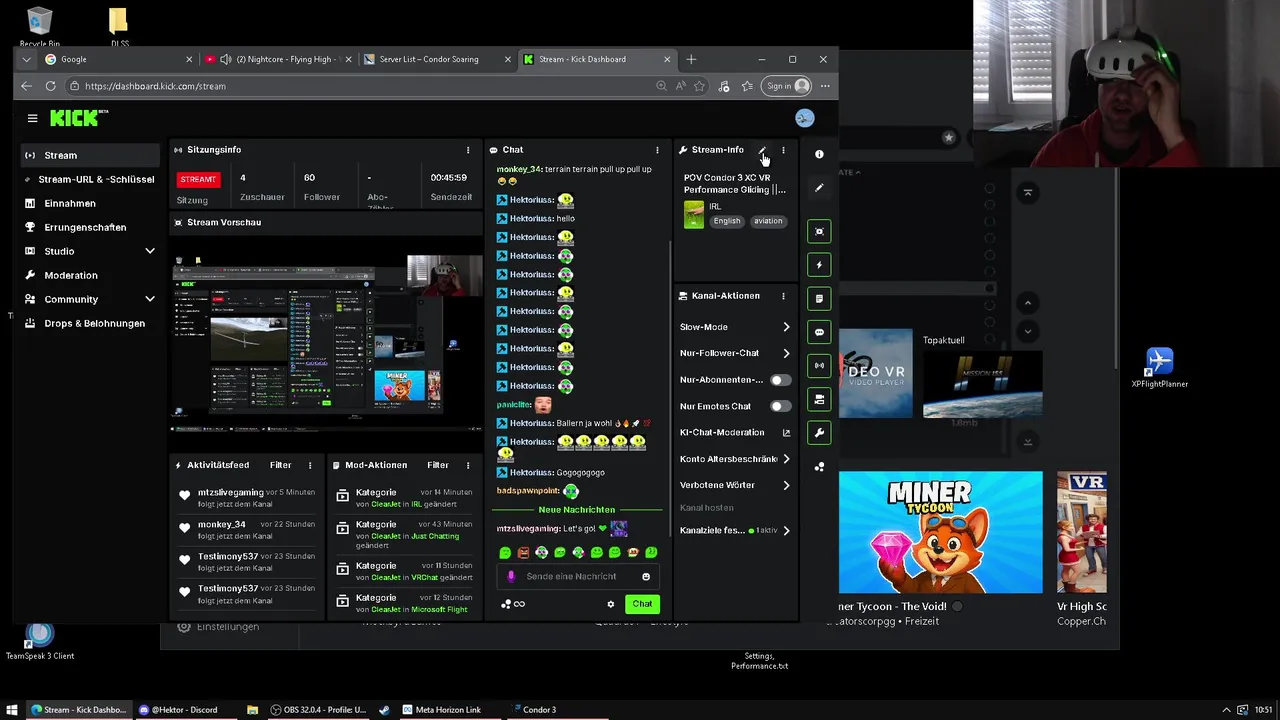Click the Kick logo
The height and width of the screenshot is (720, 1280).
click(x=78, y=118)
